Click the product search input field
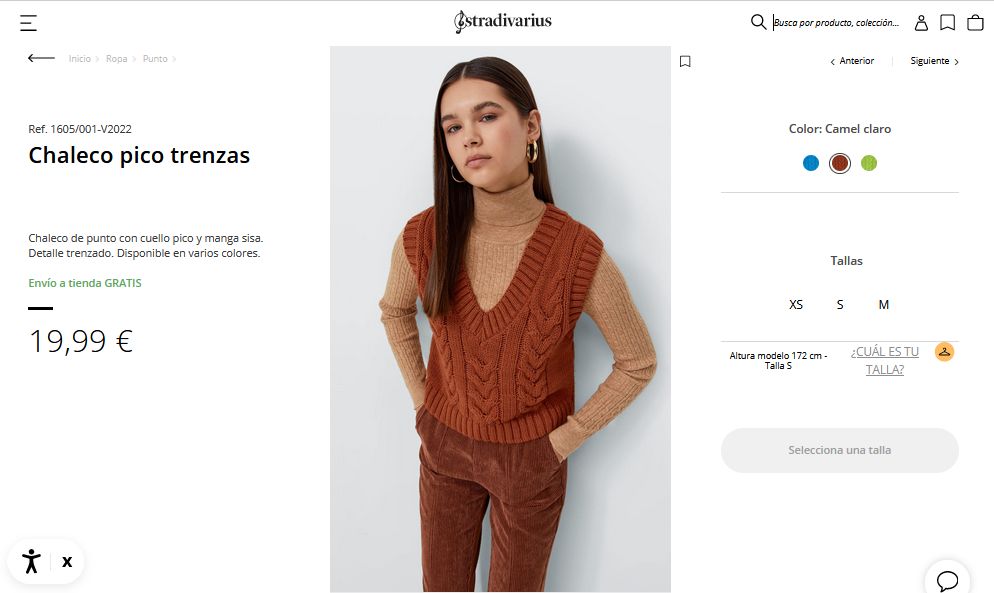 tap(836, 22)
